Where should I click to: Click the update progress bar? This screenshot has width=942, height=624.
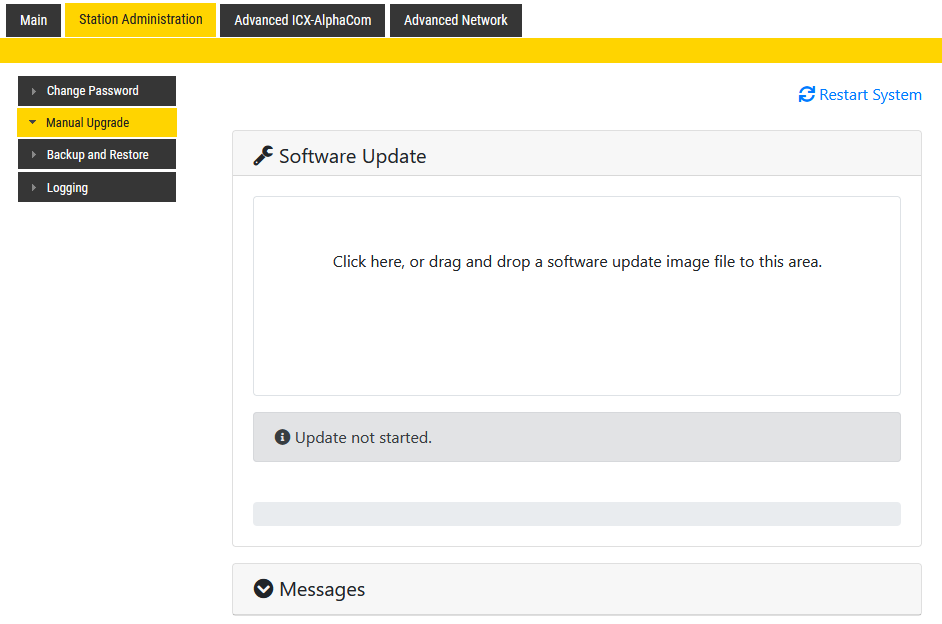pos(576,514)
